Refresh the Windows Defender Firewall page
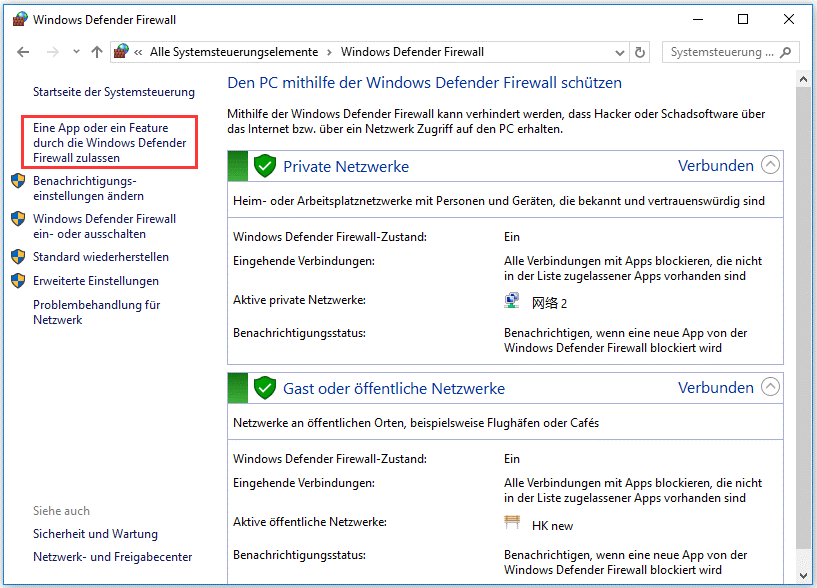Image resolution: width=817 pixels, height=588 pixels. point(640,52)
